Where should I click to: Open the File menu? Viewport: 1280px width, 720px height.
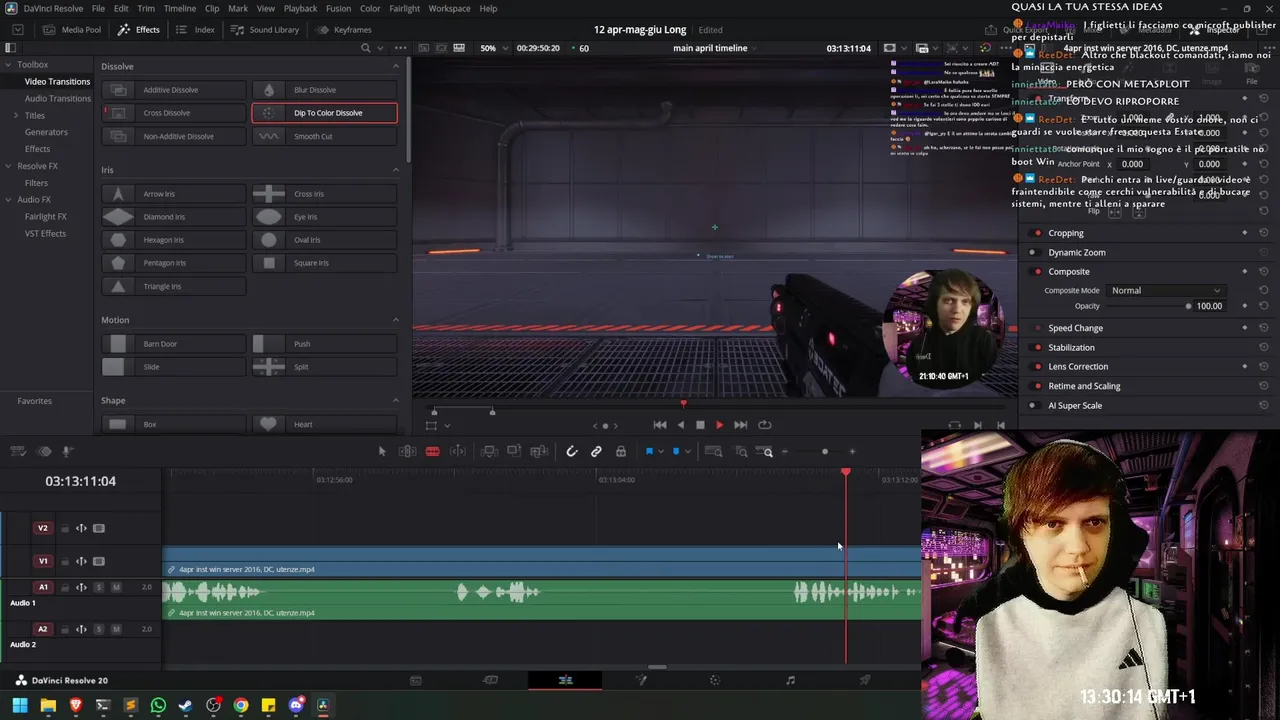pos(98,8)
